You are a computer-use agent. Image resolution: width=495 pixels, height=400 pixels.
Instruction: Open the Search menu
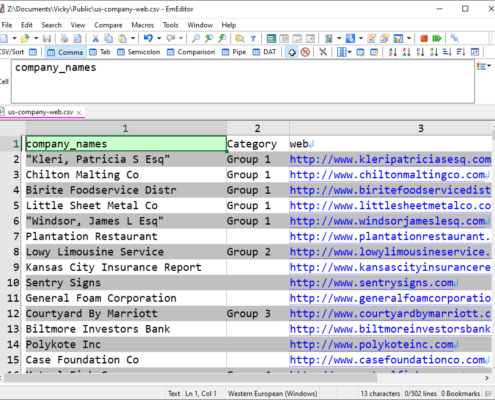[51, 25]
